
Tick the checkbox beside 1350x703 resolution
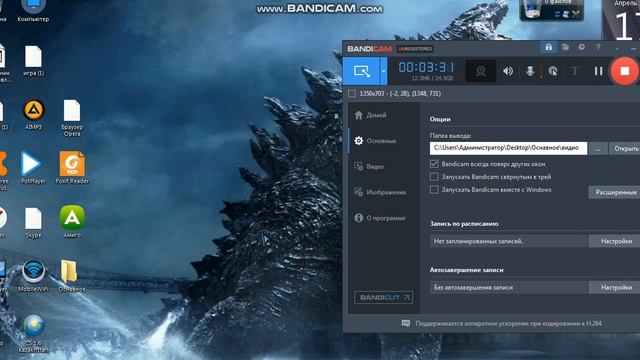(x=352, y=94)
